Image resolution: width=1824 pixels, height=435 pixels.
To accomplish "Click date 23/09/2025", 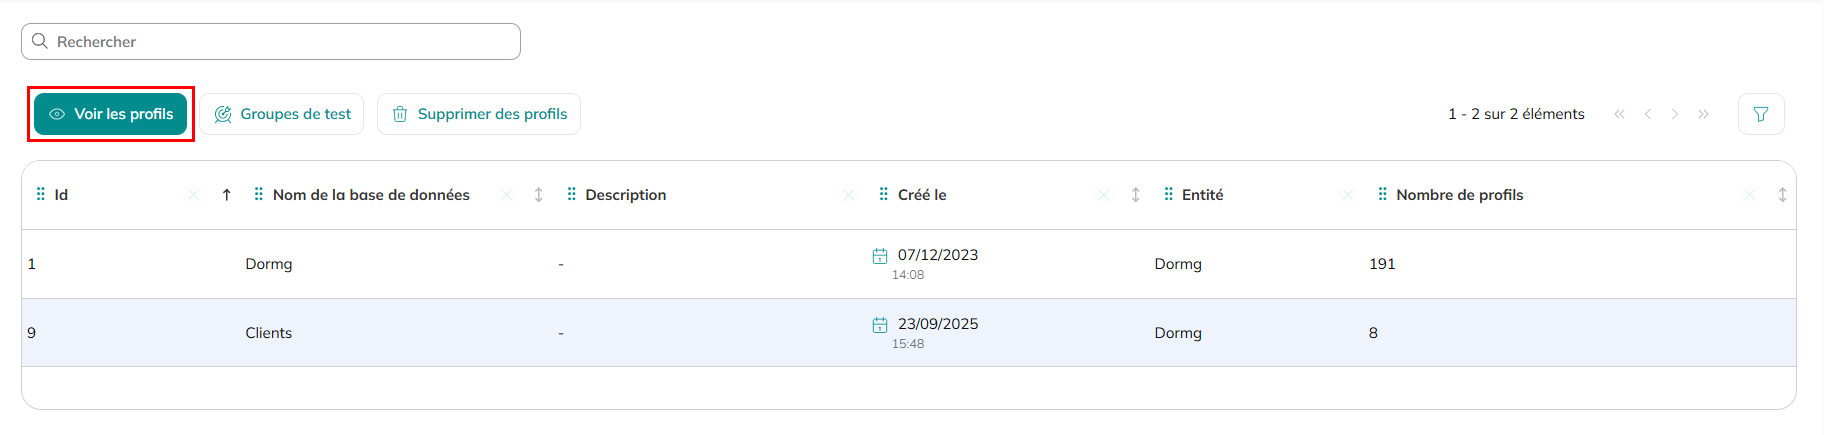I will click(x=938, y=324).
